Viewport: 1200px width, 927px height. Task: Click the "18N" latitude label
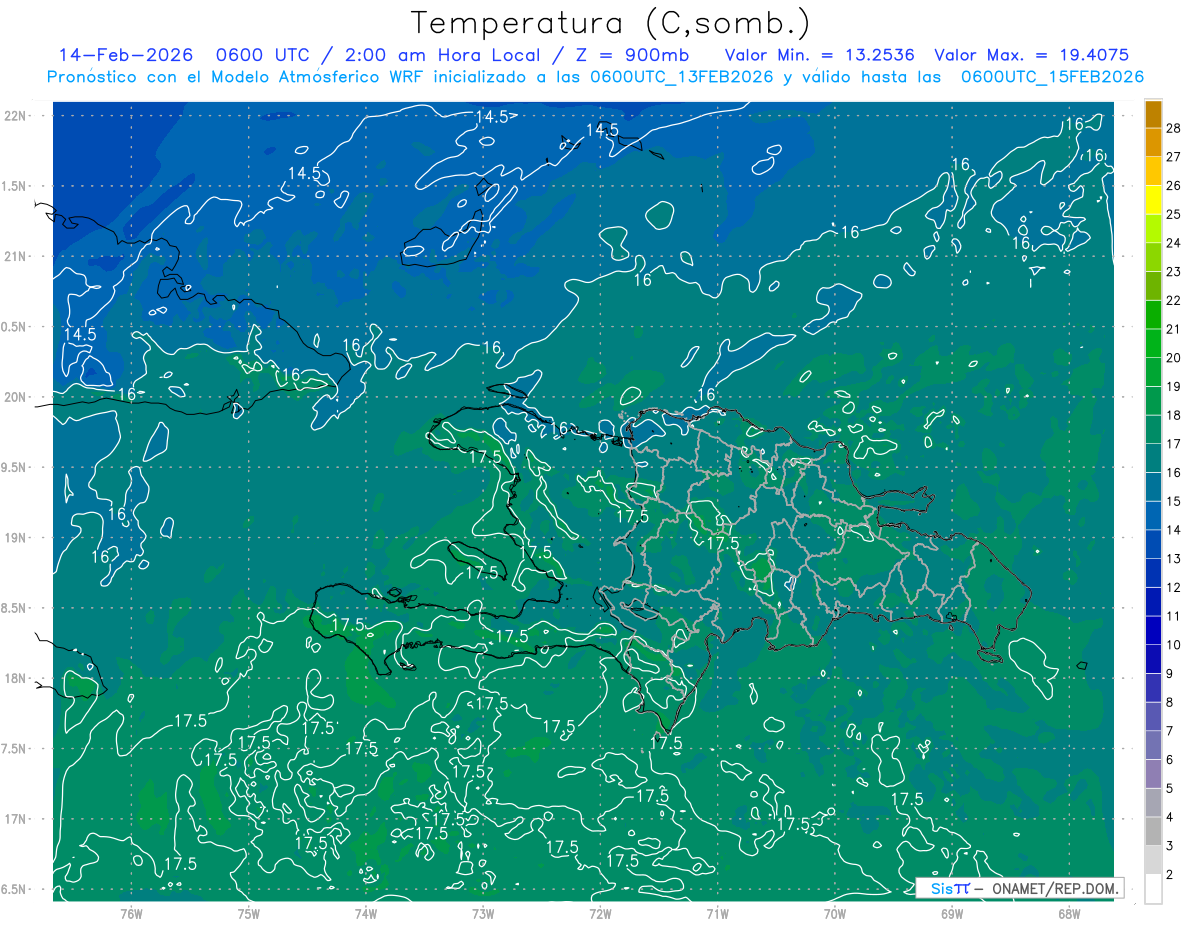(16, 678)
